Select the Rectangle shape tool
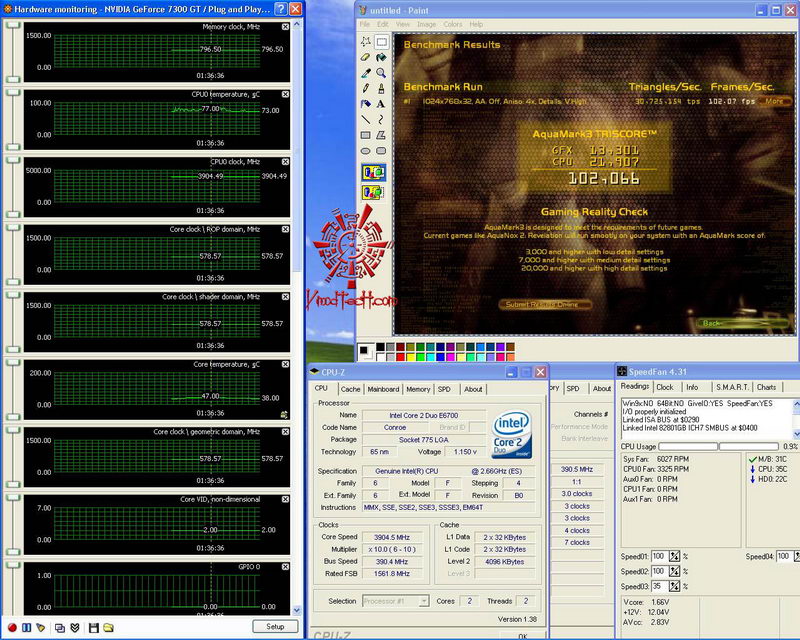This screenshot has height=640, width=800. tap(366, 135)
